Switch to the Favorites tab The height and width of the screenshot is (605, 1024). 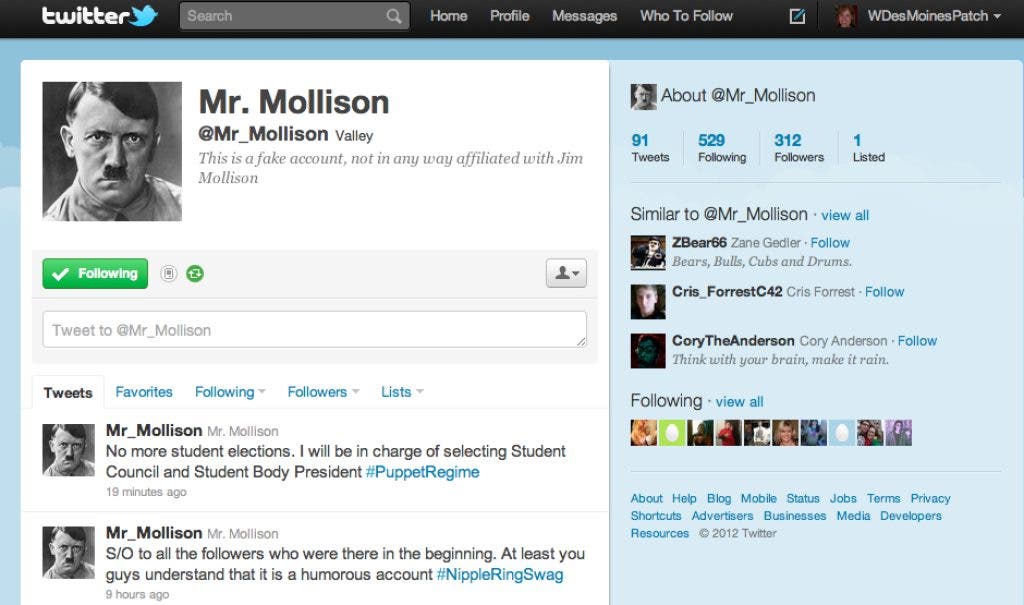click(144, 392)
